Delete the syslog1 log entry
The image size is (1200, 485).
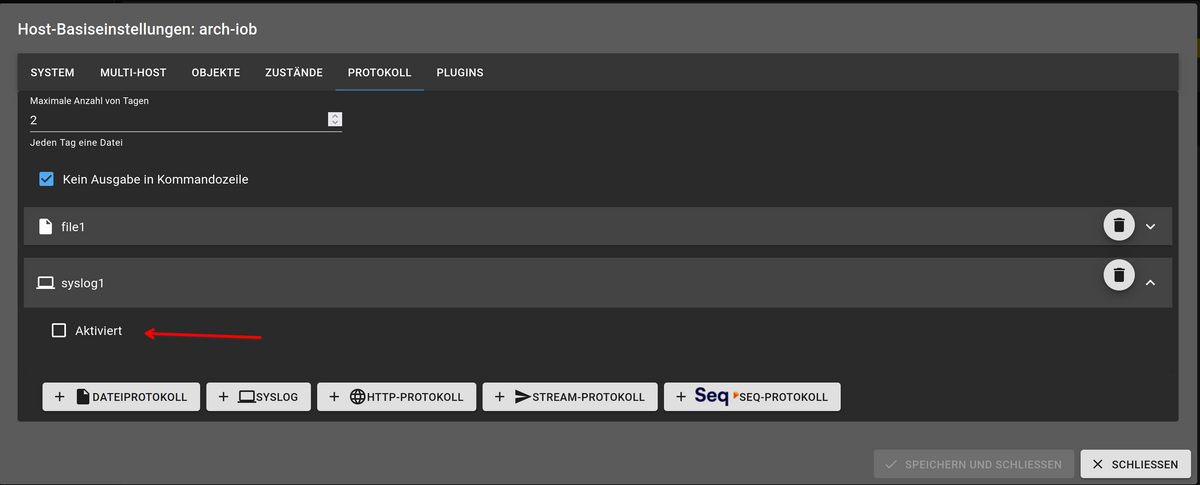pyautogui.click(x=1119, y=274)
